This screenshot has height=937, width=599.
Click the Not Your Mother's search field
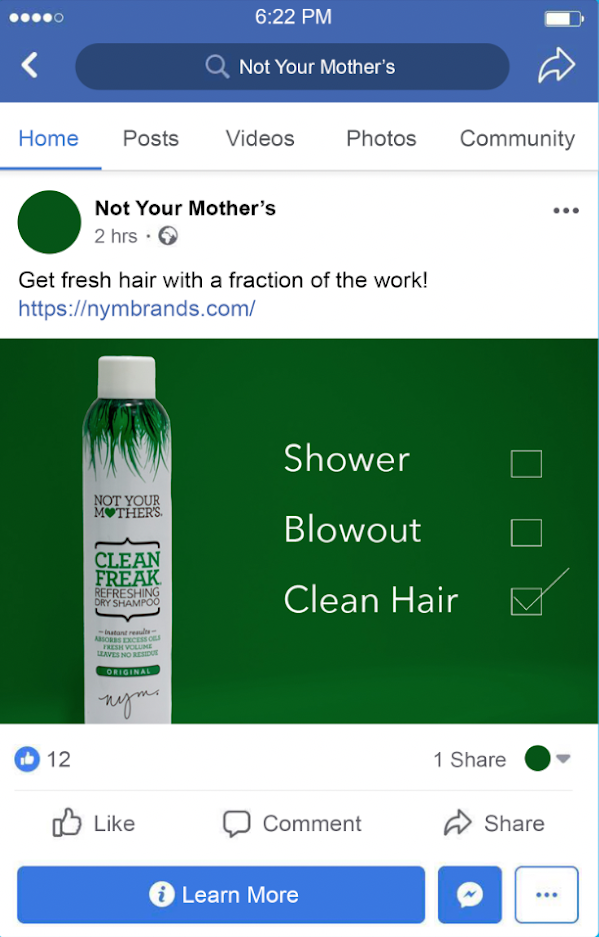coord(292,66)
